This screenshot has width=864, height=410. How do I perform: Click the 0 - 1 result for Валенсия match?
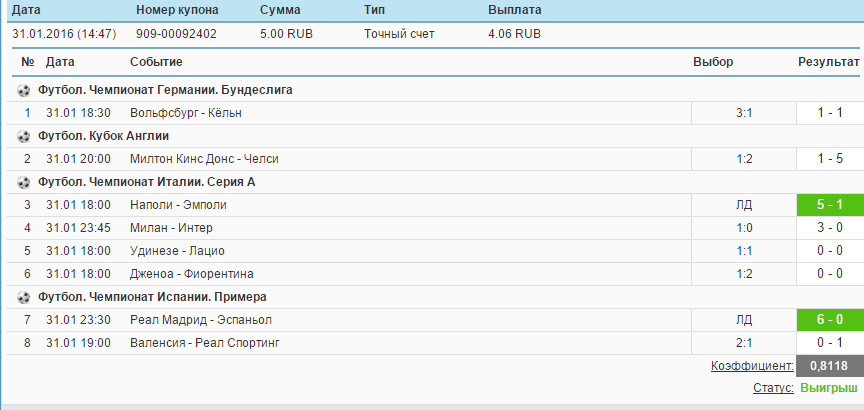pyautogui.click(x=830, y=343)
